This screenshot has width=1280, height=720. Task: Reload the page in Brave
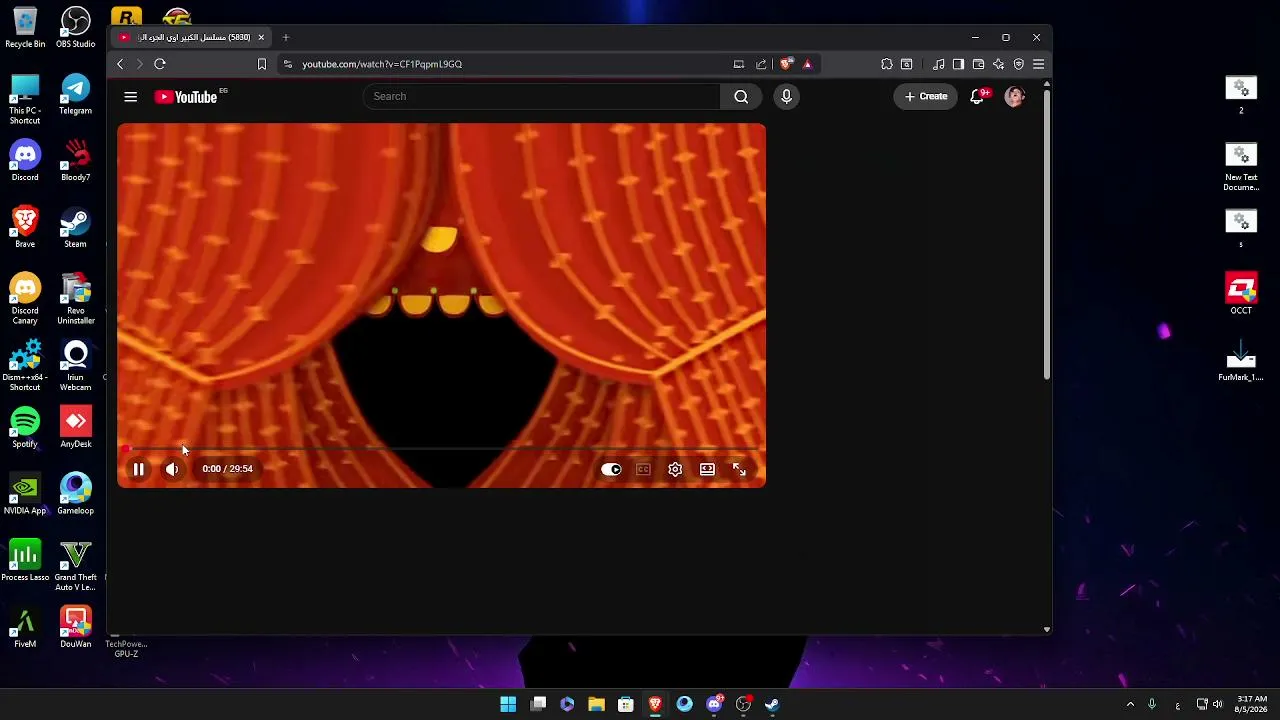tap(160, 64)
